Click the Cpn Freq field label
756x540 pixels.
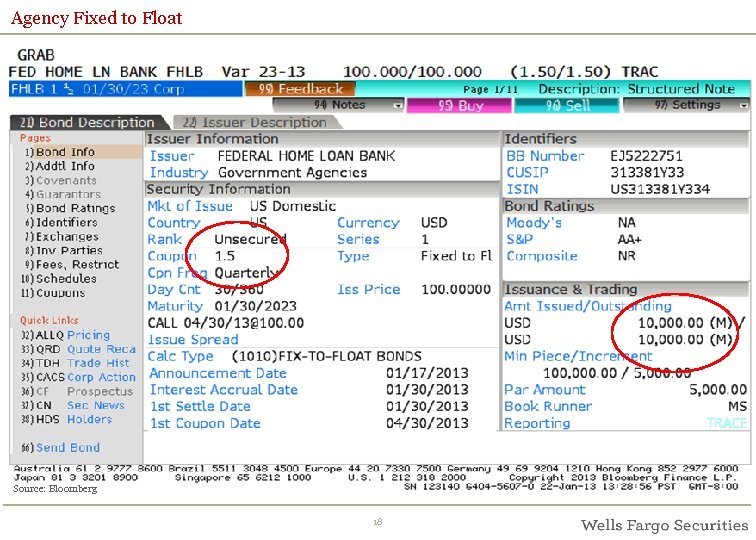(177, 273)
